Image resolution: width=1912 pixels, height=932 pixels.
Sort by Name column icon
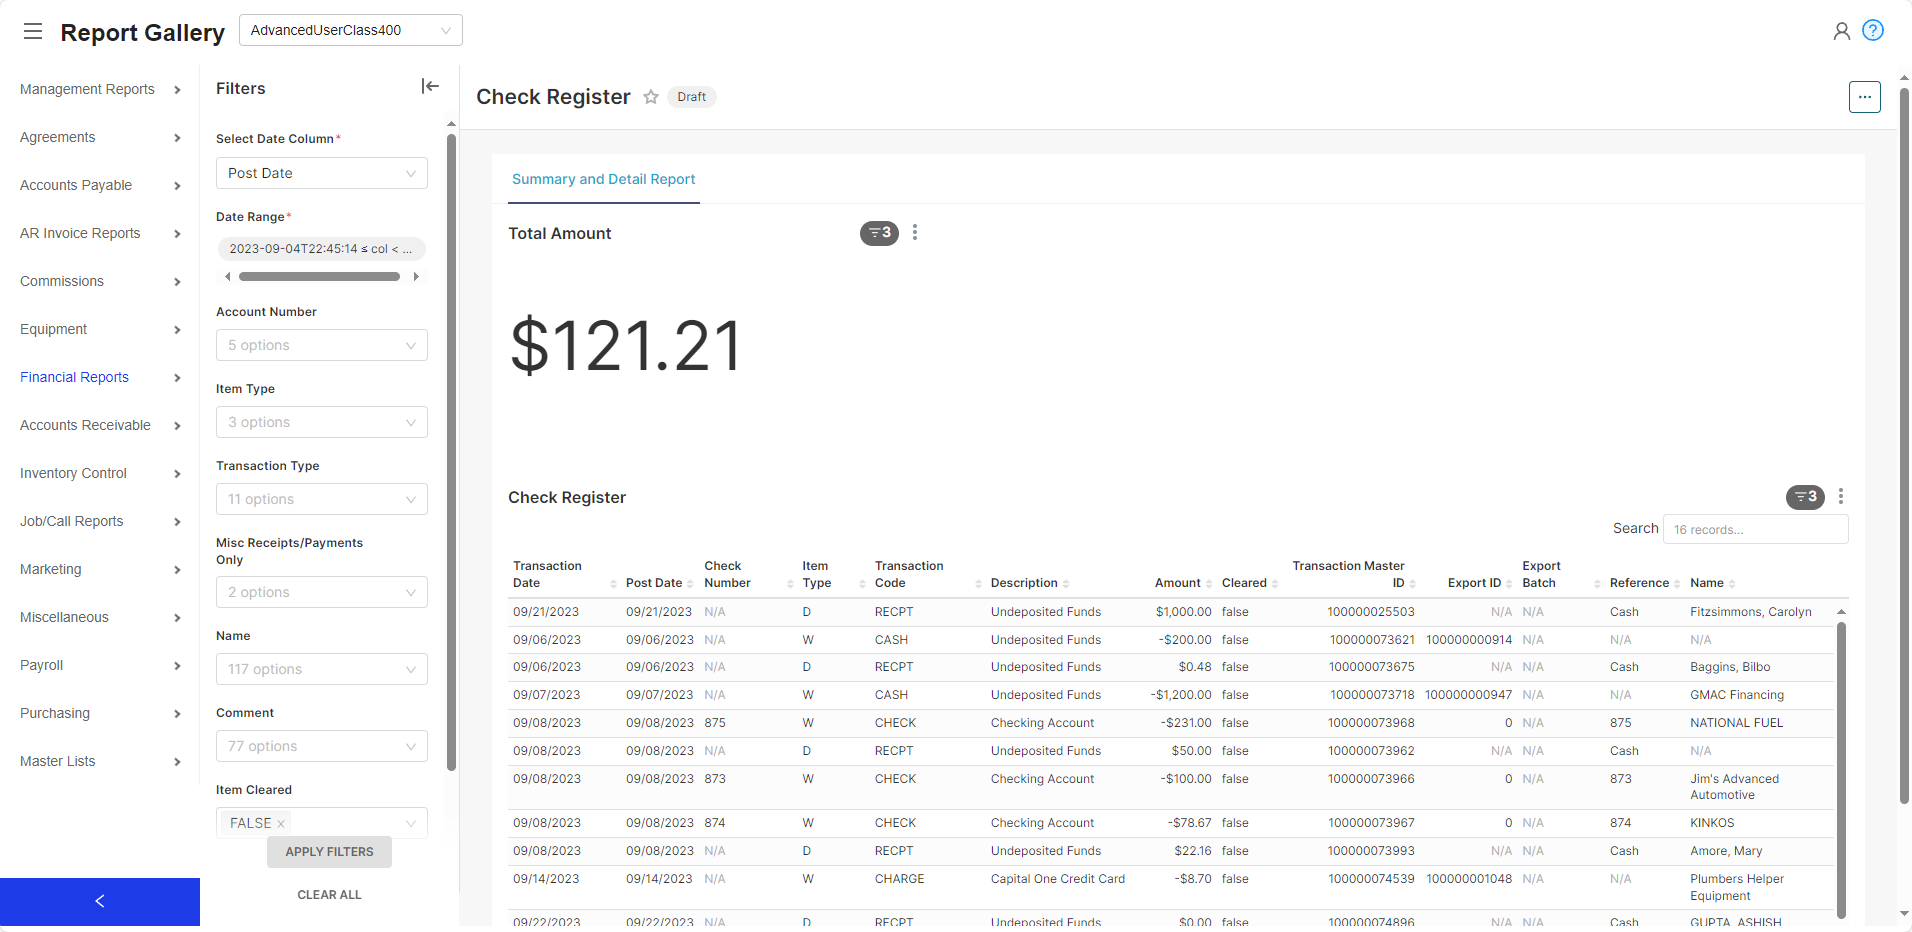(x=1732, y=584)
